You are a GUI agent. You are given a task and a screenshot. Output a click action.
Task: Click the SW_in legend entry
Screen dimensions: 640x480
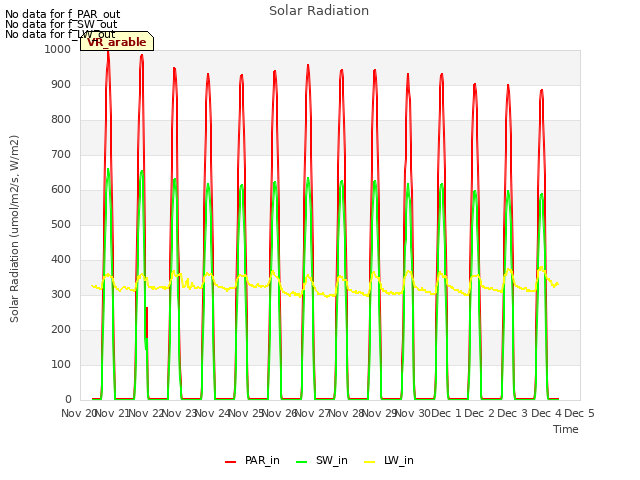[322, 461]
